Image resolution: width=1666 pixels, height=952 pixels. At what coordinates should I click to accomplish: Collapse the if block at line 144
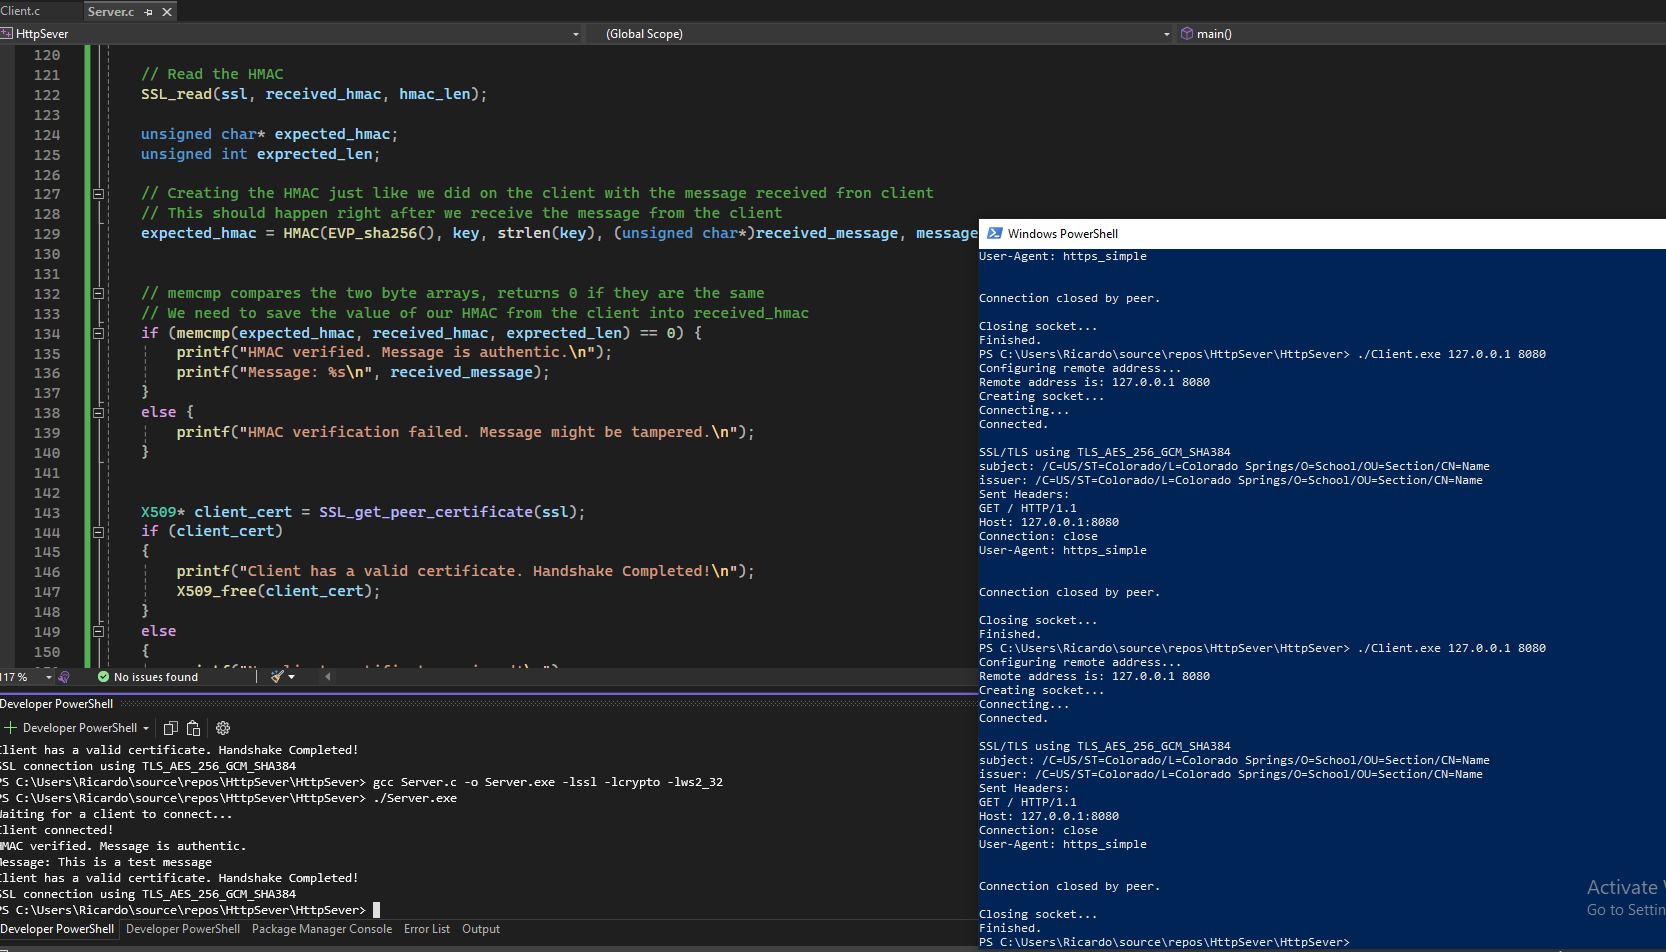click(98, 532)
